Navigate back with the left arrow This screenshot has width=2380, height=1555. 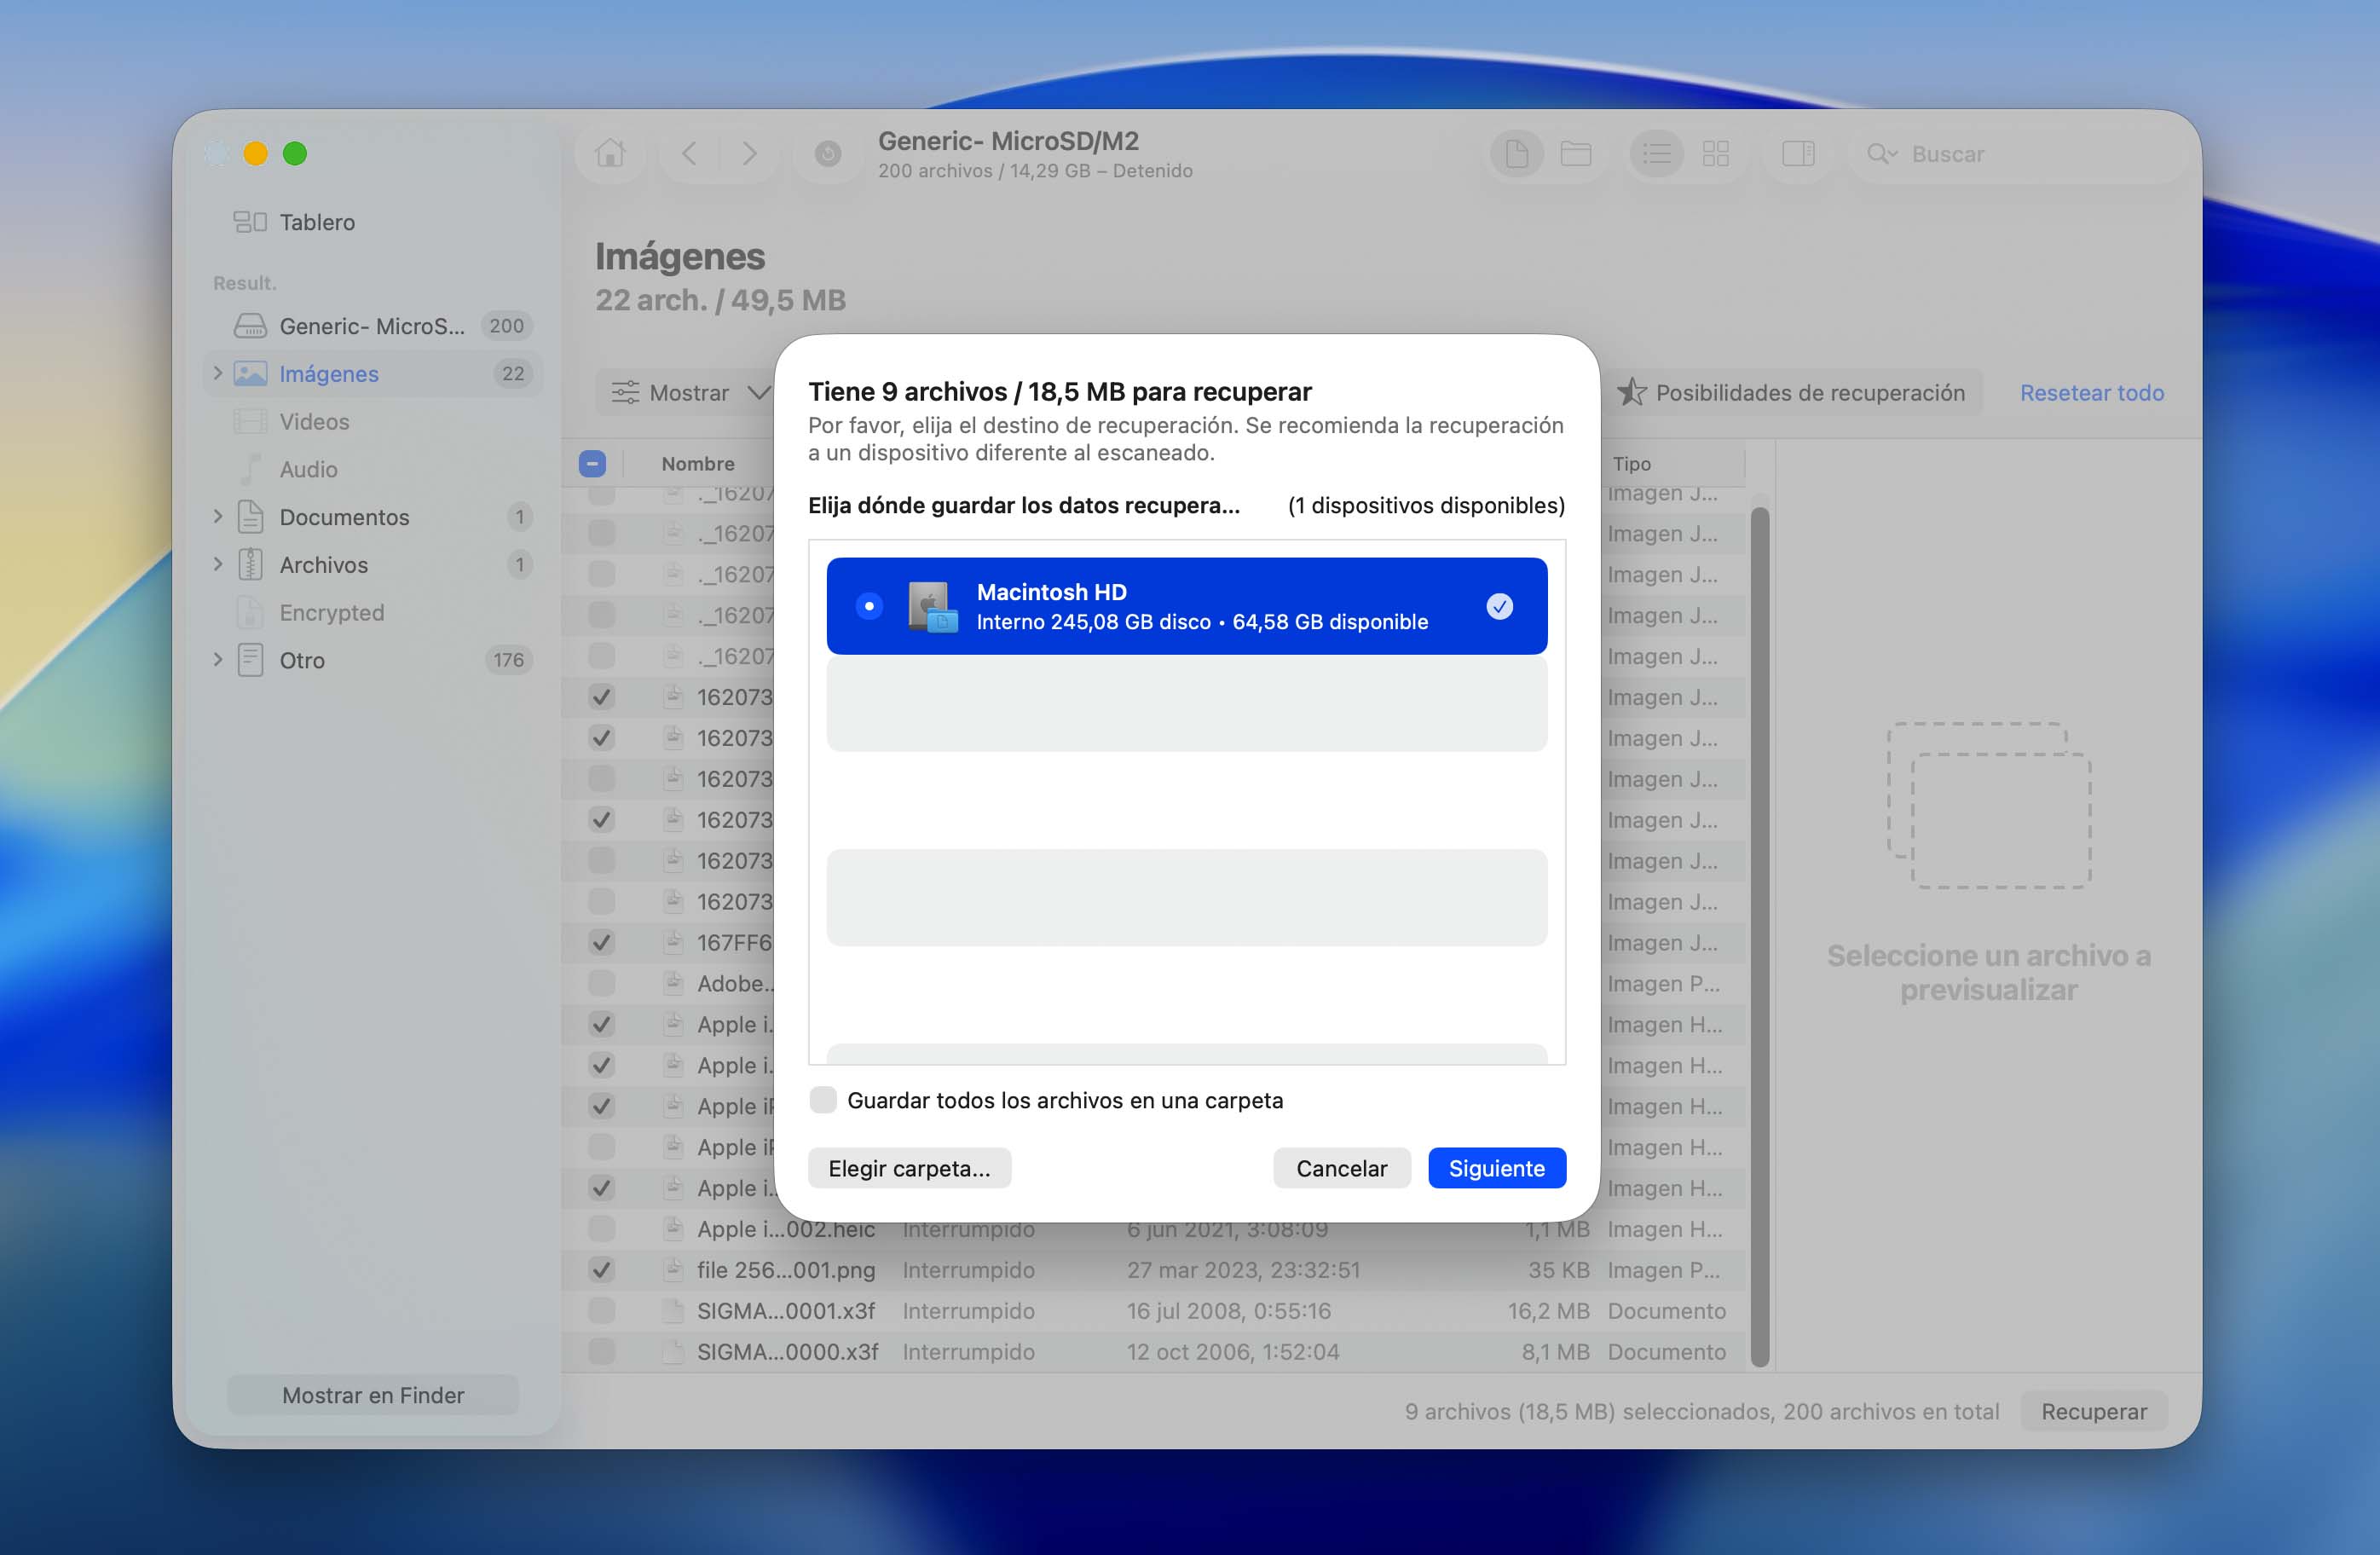tap(689, 154)
